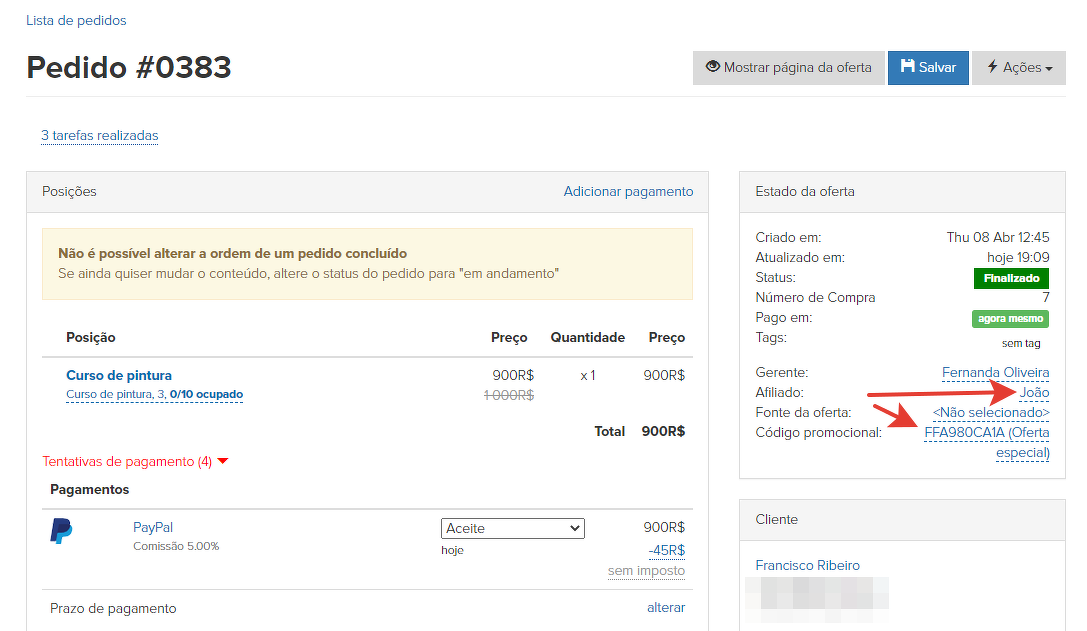Click the green Finalizado status badge
The width and height of the screenshot is (1087, 631).
[1010, 278]
